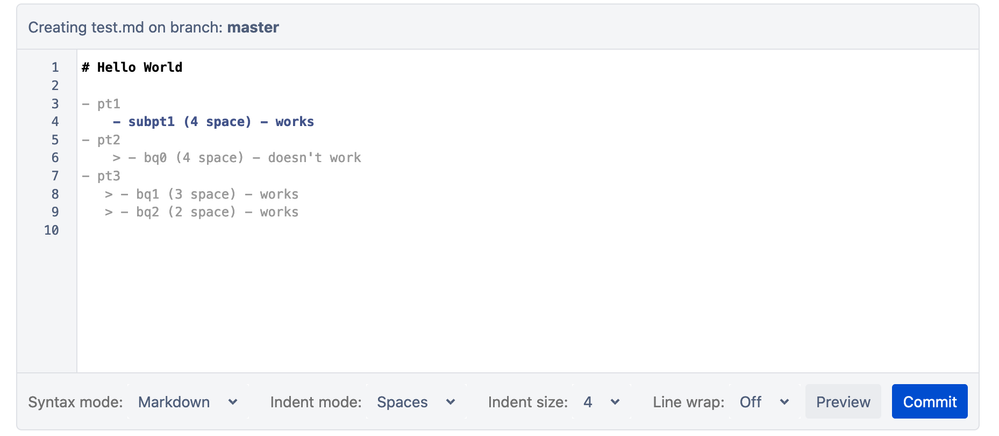Click the pt2 list item line
Screen dimensions: 999x436
pyautogui.click(x=101, y=140)
